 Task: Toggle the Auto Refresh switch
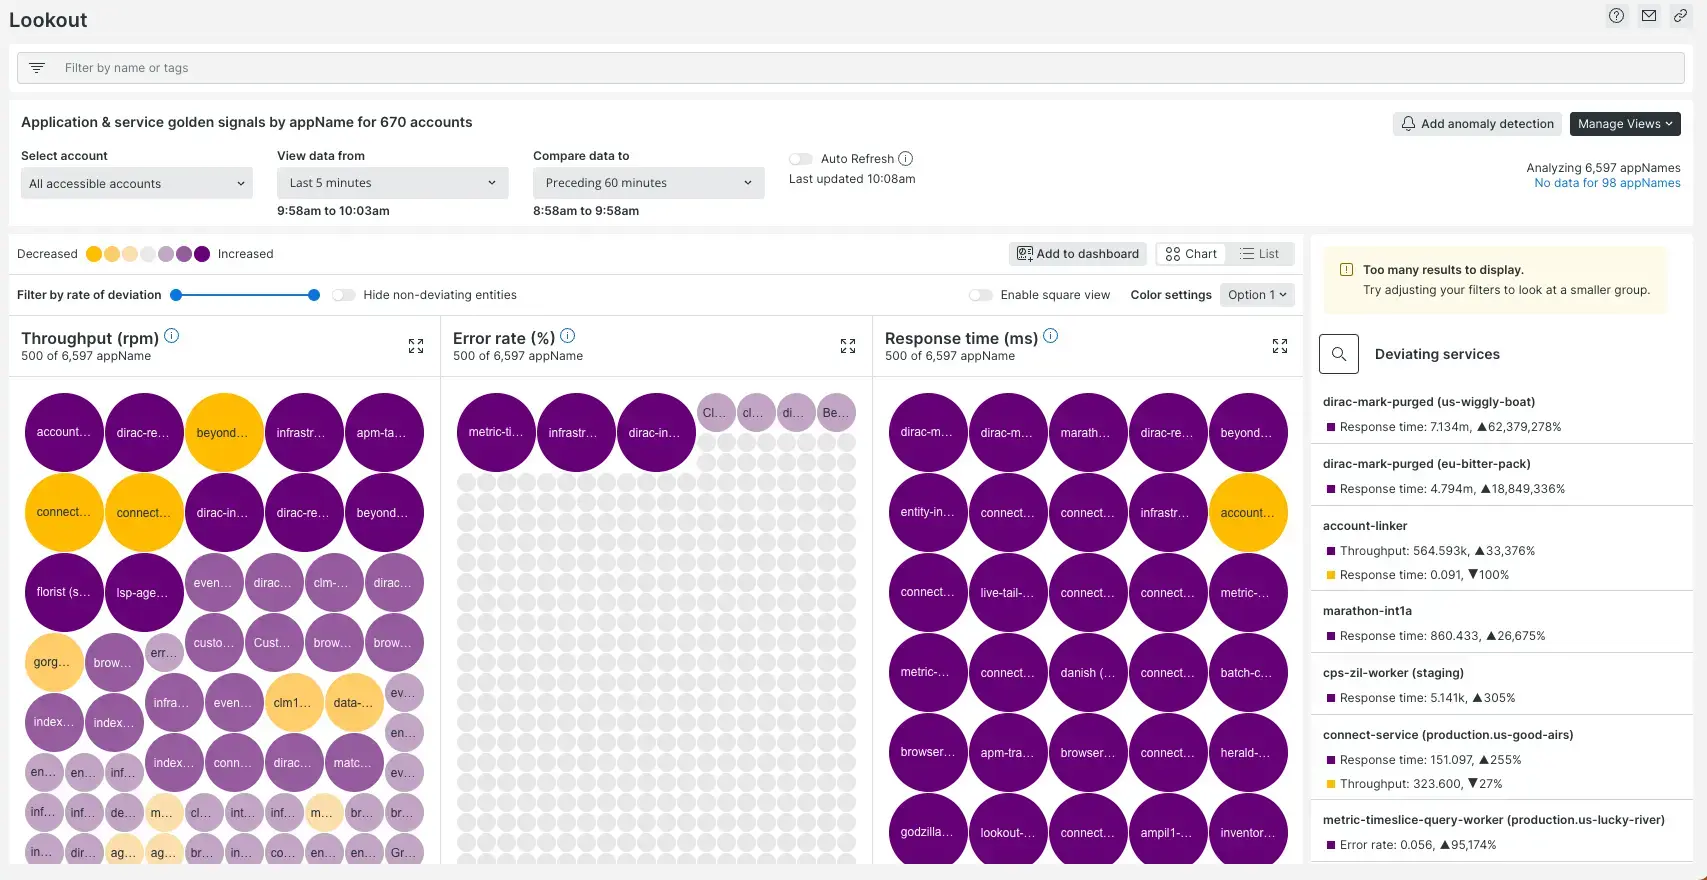(800, 159)
